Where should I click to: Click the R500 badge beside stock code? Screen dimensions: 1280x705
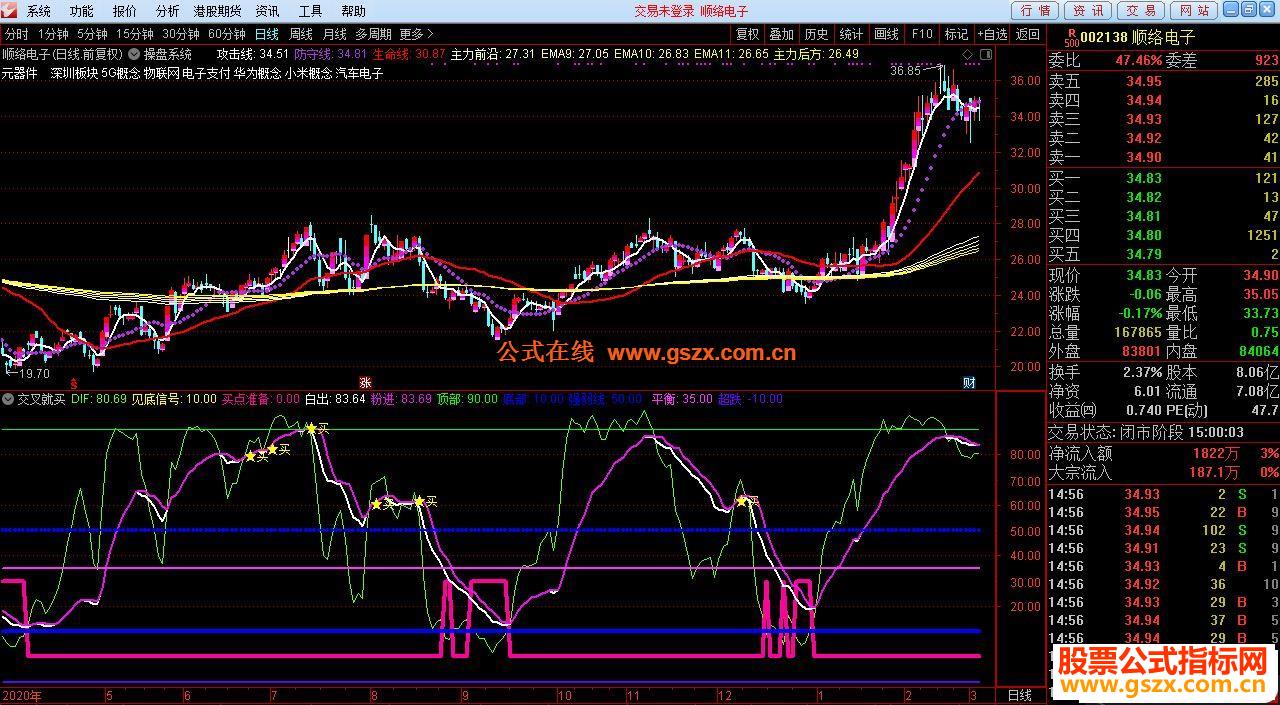[1072, 38]
